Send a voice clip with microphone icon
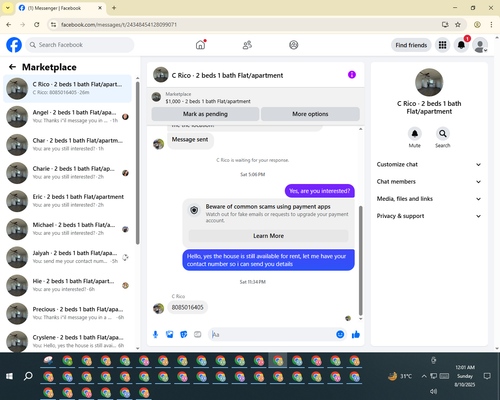 [155, 334]
